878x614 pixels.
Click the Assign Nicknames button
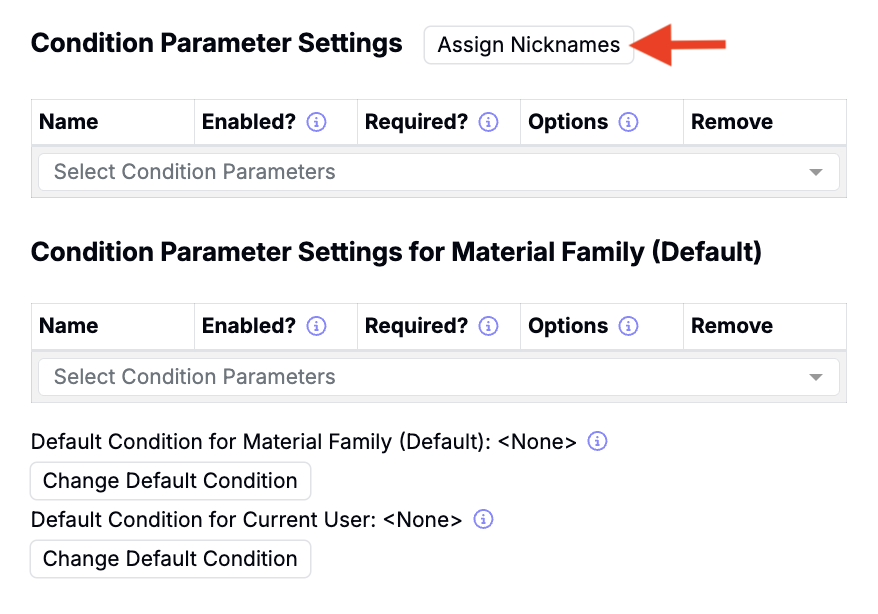(x=529, y=45)
